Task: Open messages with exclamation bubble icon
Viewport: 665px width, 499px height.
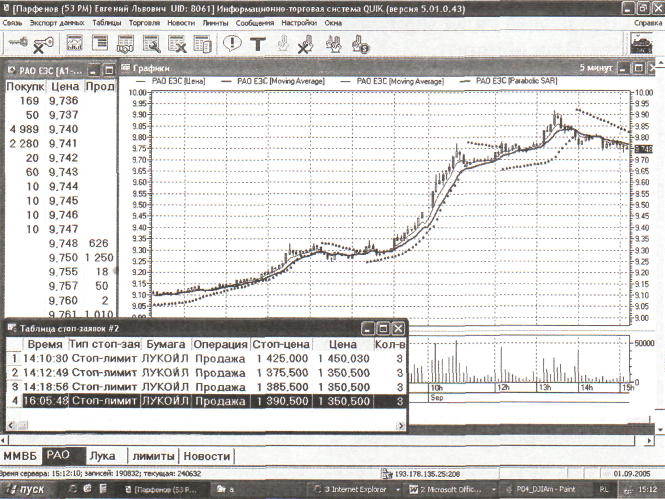Action: tap(232, 43)
